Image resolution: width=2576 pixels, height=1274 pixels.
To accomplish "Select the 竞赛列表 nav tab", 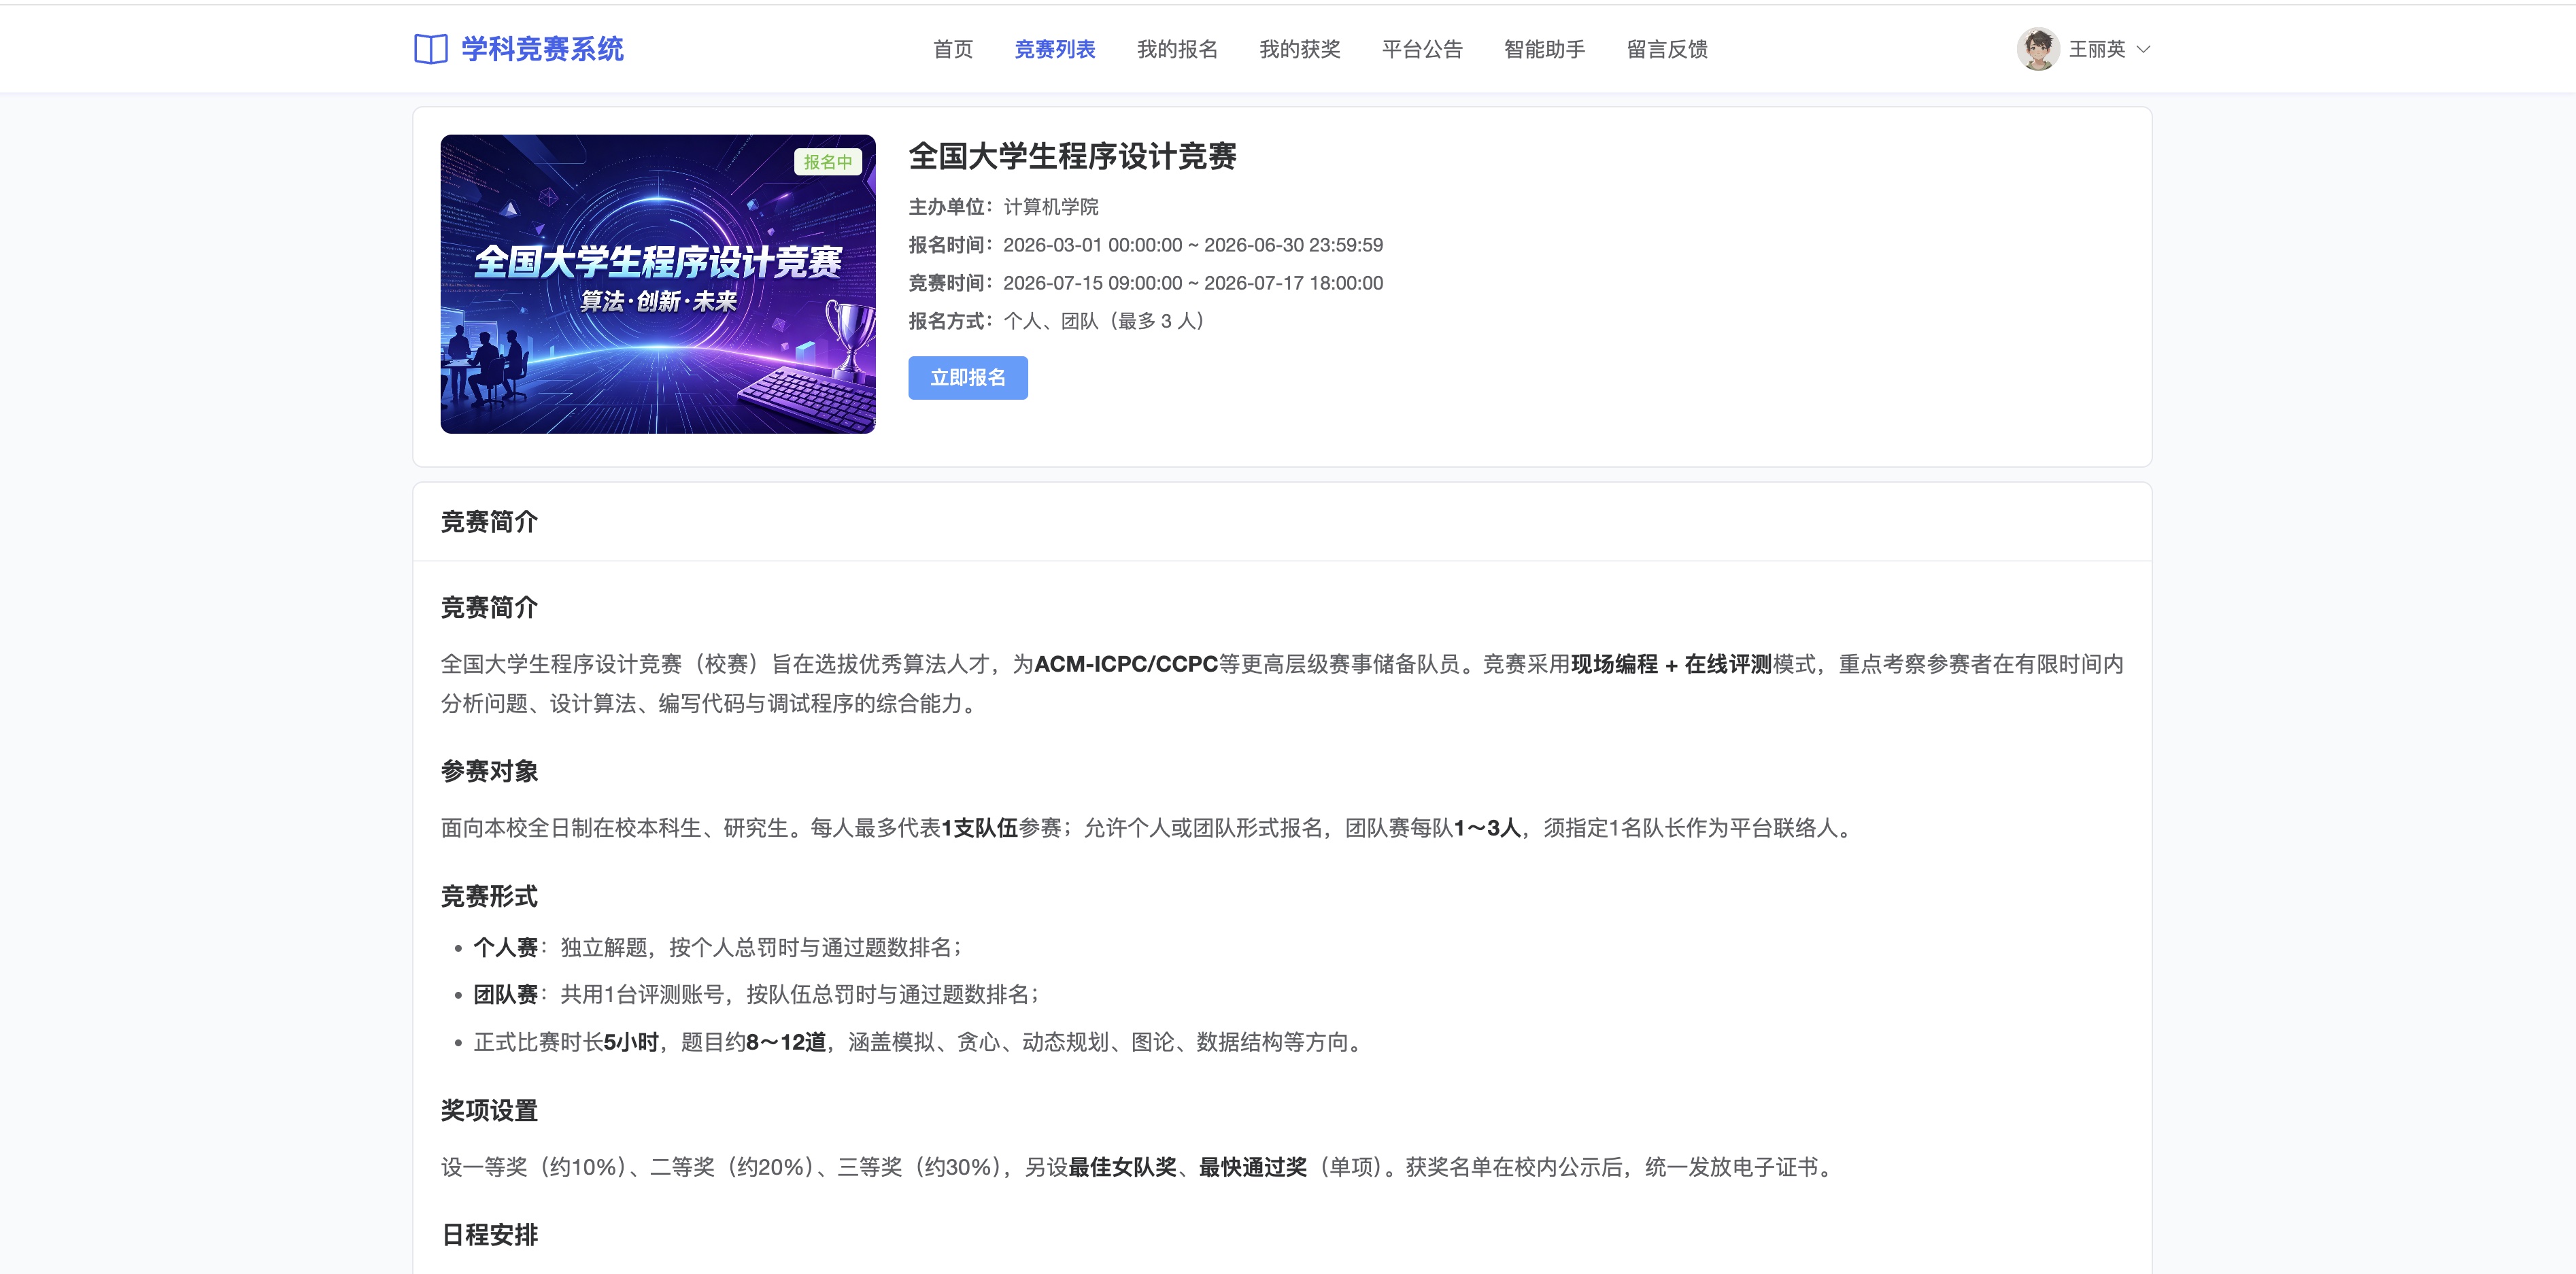I will tap(1054, 49).
